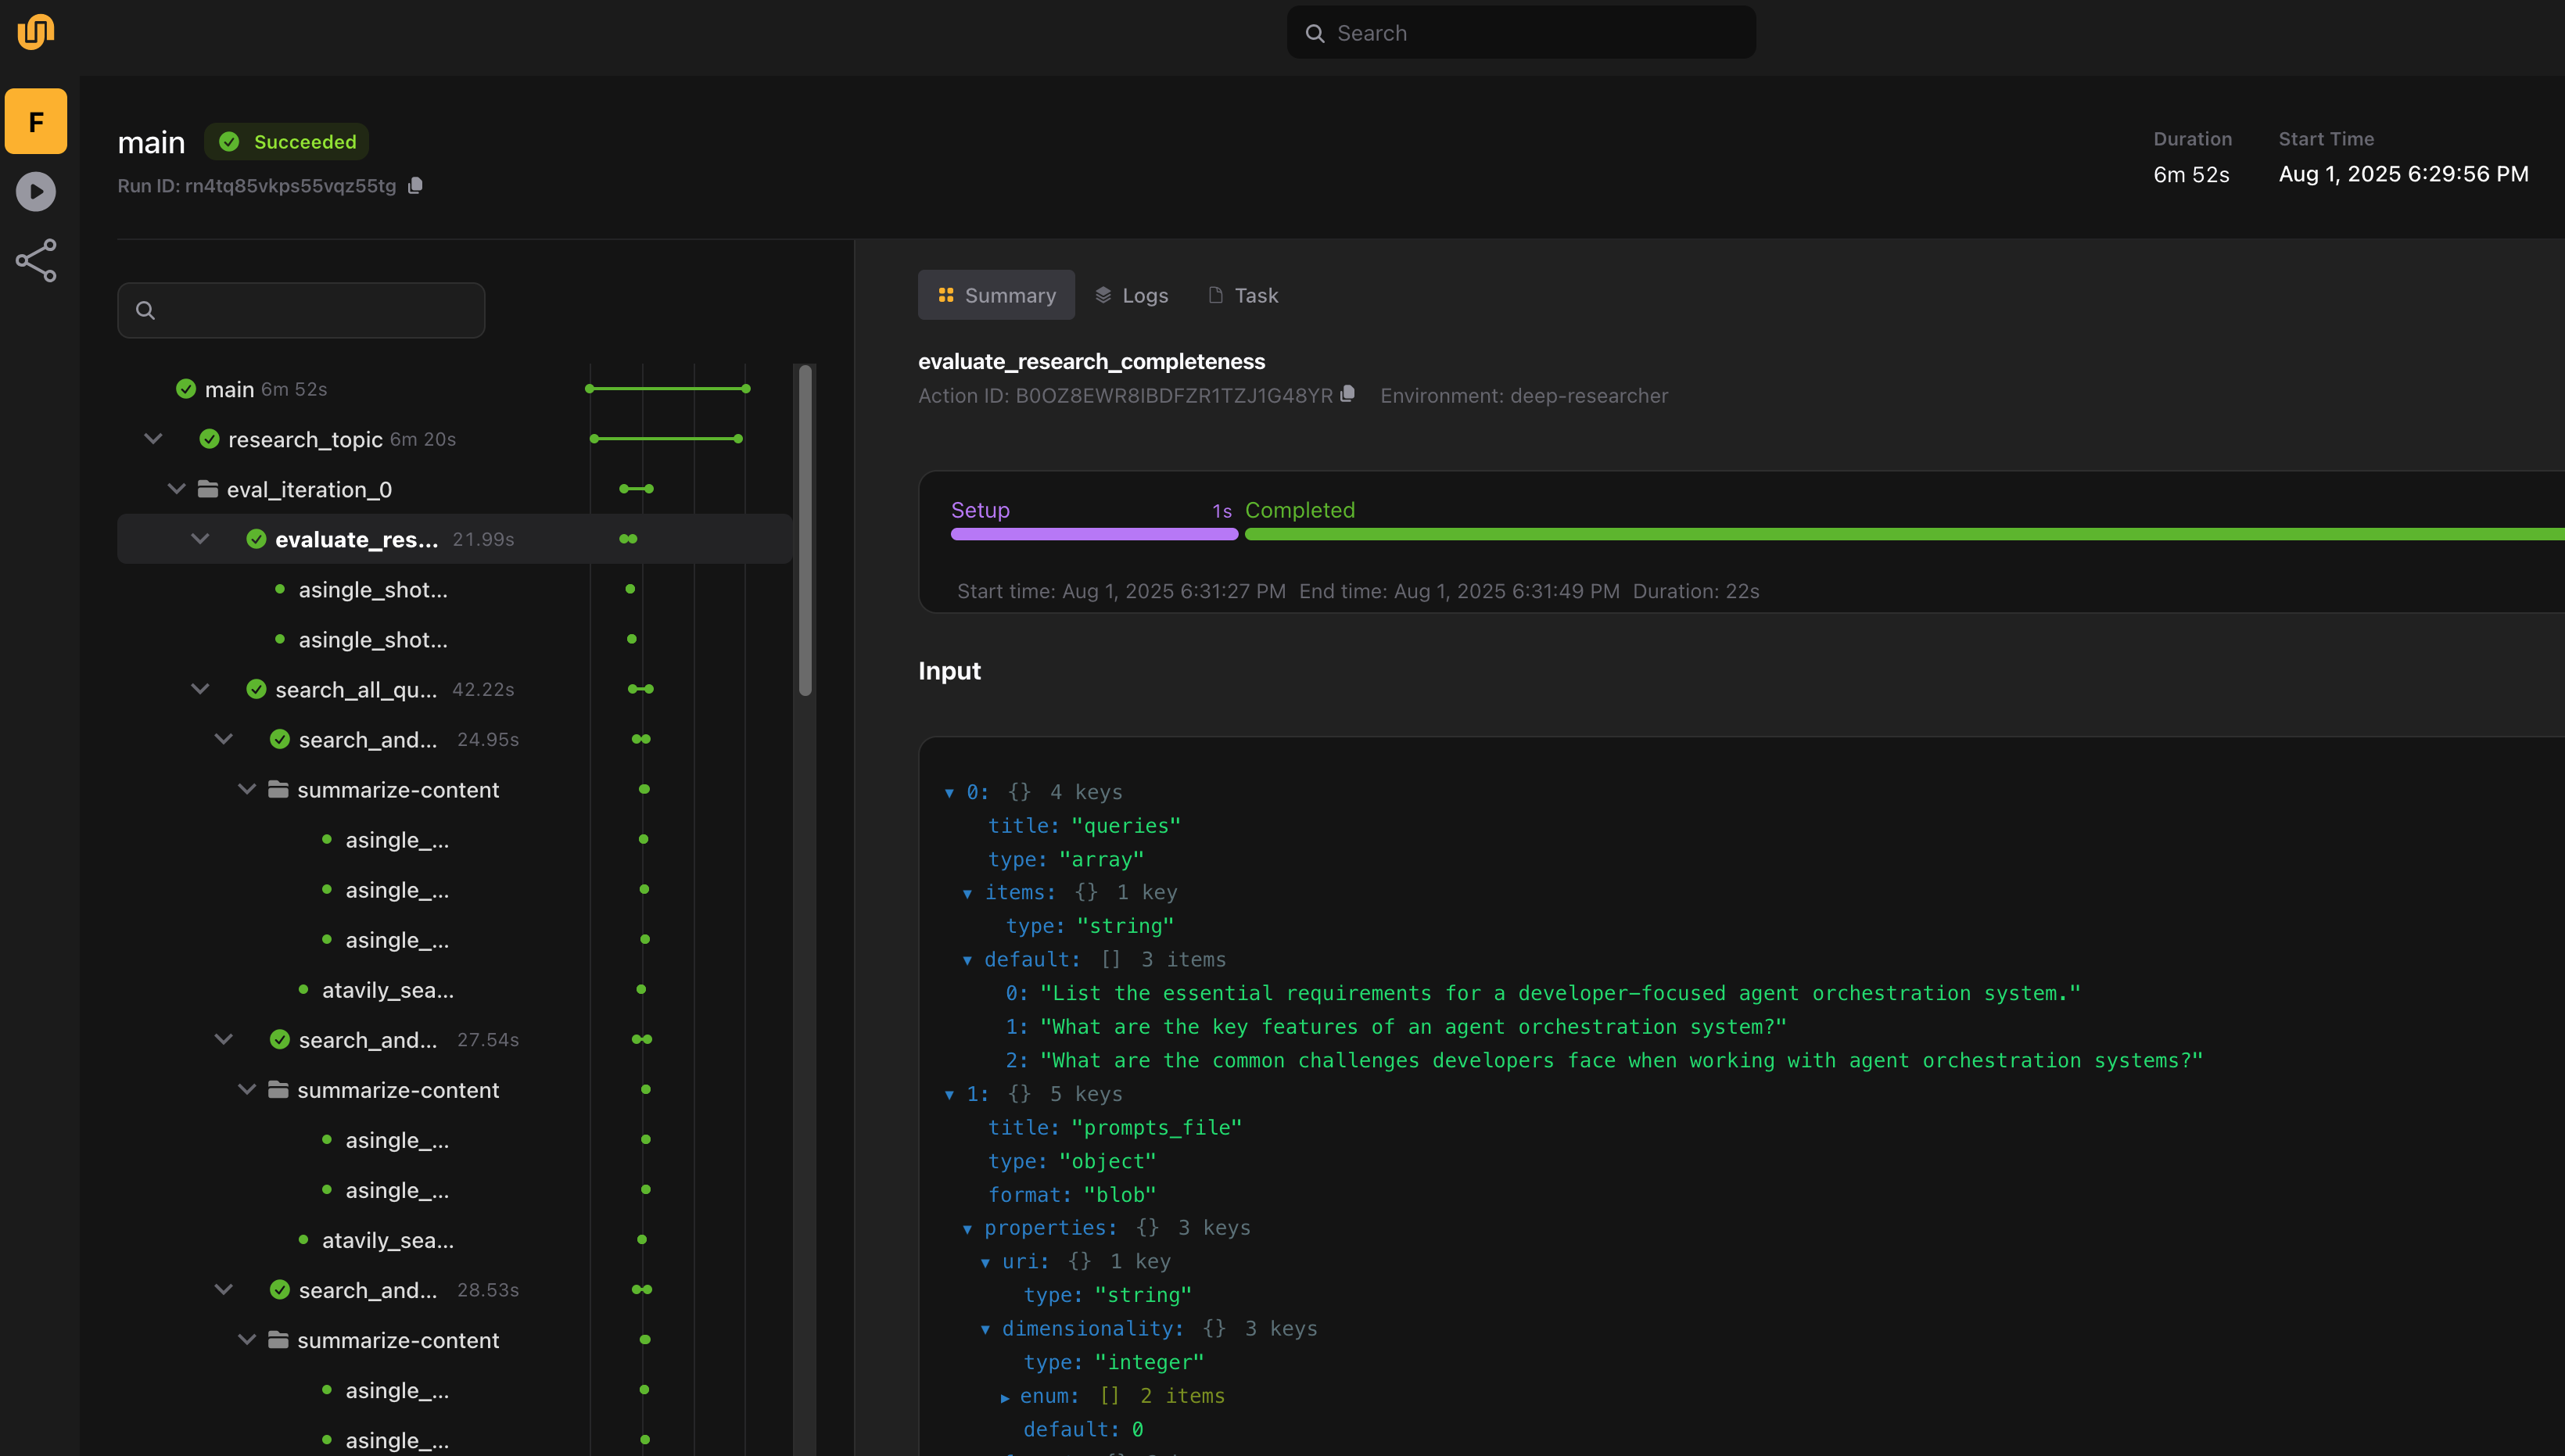Collapse the items JSON object
Image resolution: width=2565 pixels, height=1456 pixels.
tap(967, 893)
